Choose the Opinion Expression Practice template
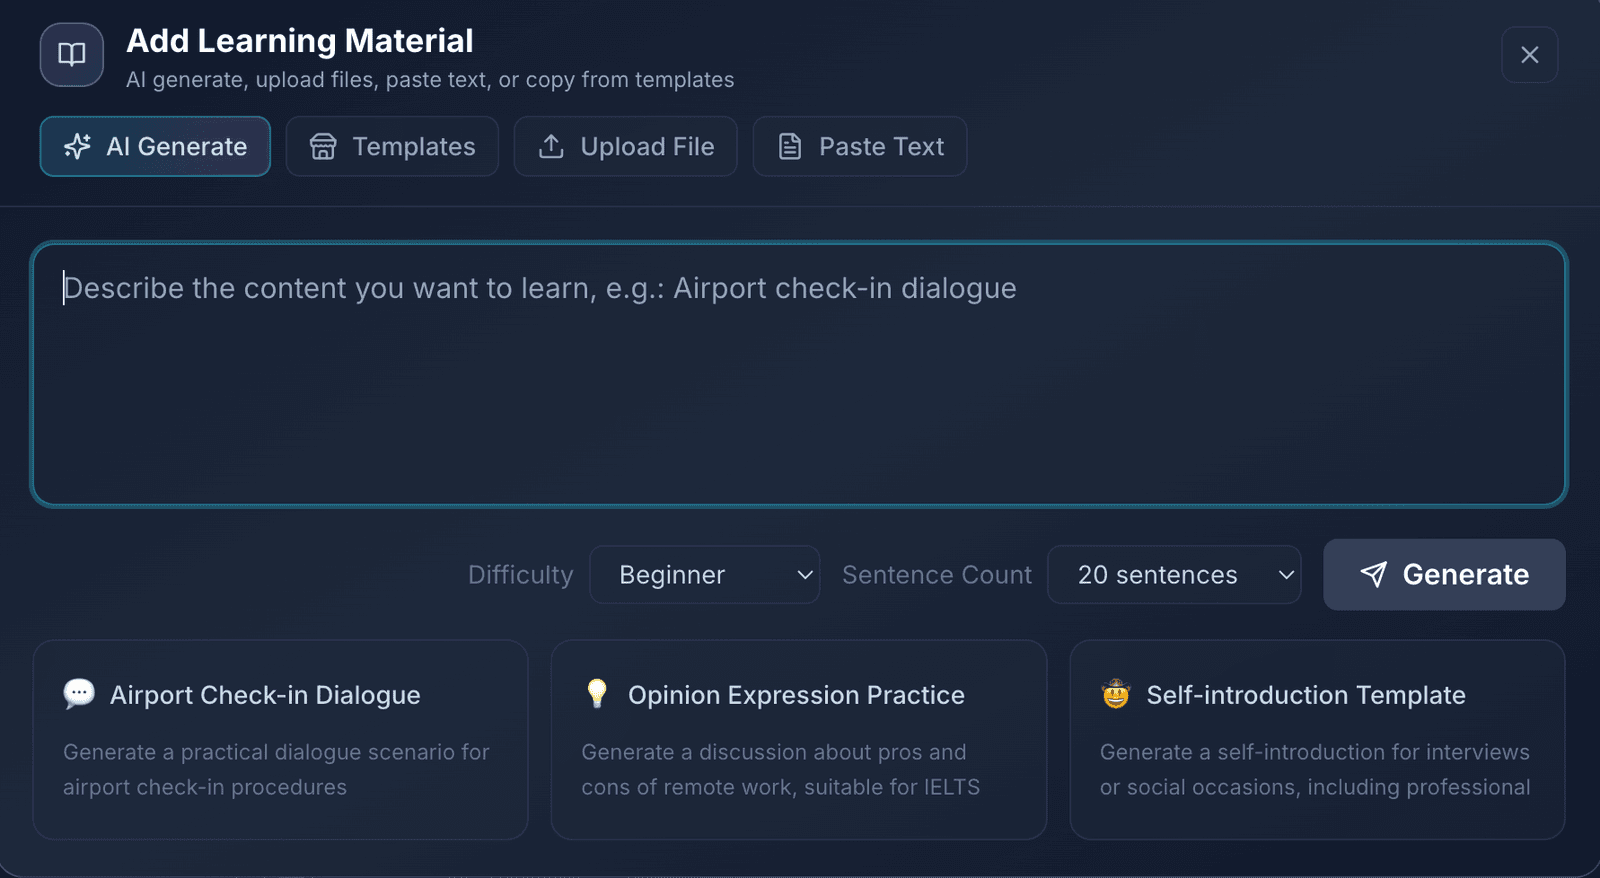This screenshot has height=878, width=1600. coord(798,739)
